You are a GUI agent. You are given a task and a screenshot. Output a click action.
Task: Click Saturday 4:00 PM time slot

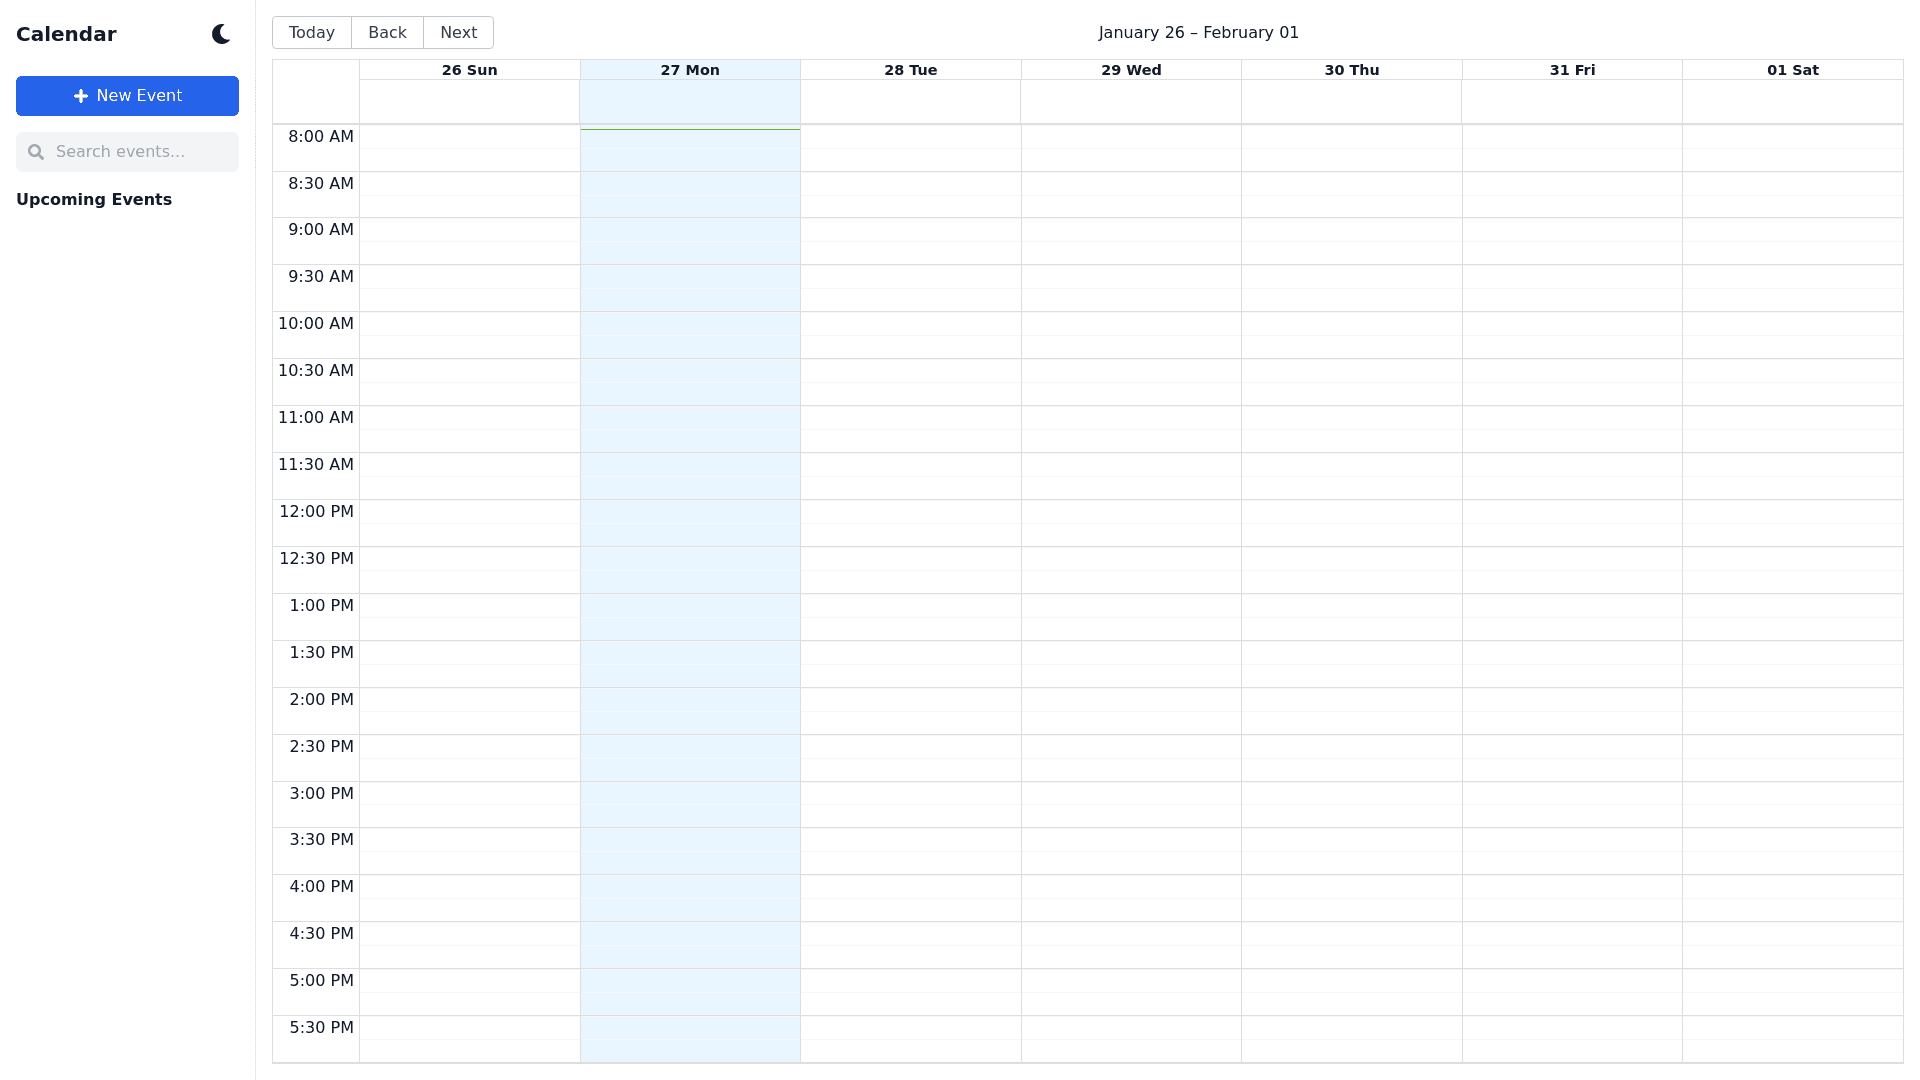coord(1792,887)
